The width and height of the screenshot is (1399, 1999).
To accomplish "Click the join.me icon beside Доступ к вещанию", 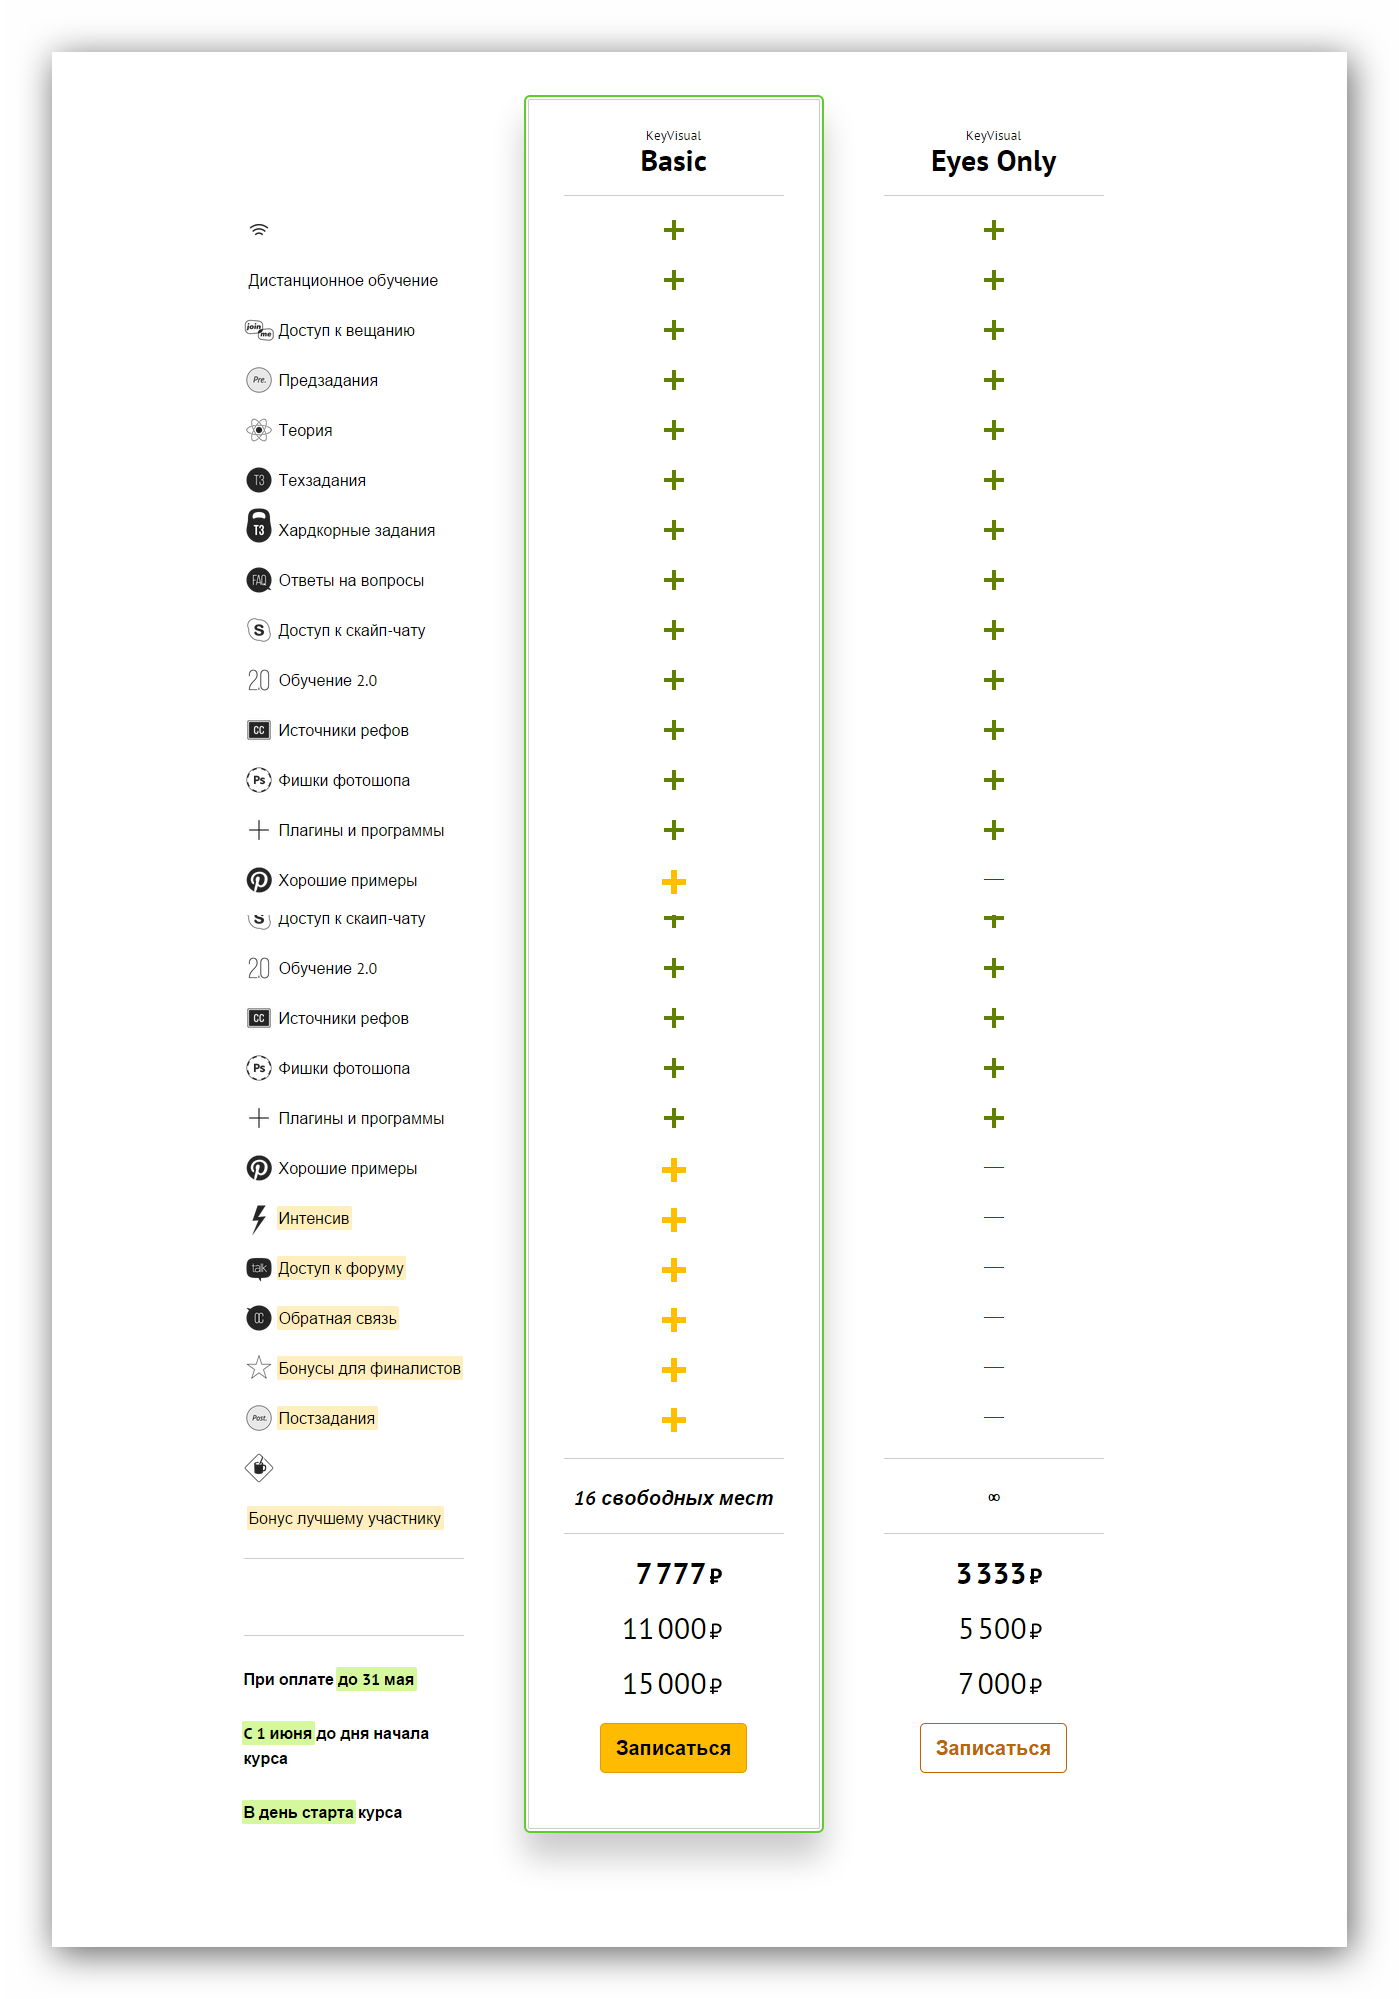I will (259, 330).
